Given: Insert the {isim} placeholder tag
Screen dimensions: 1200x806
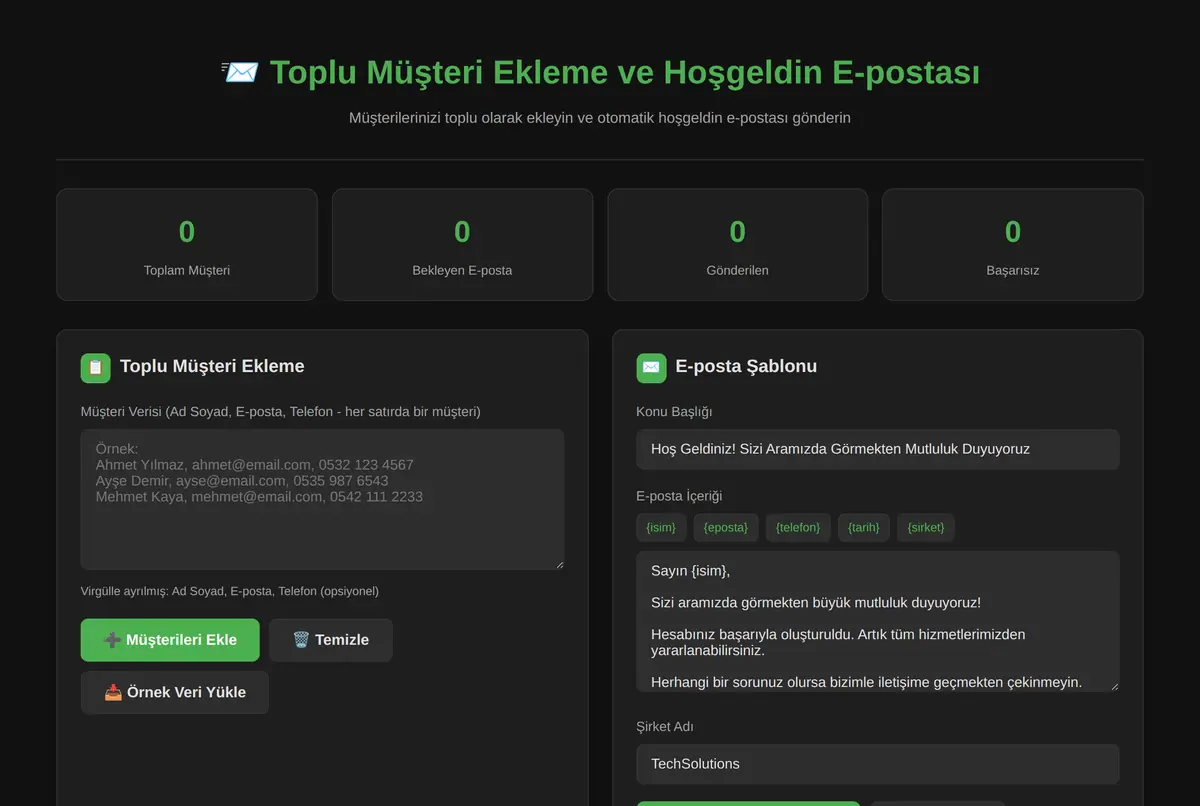Looking at the screenshot, I should point(661,527).
